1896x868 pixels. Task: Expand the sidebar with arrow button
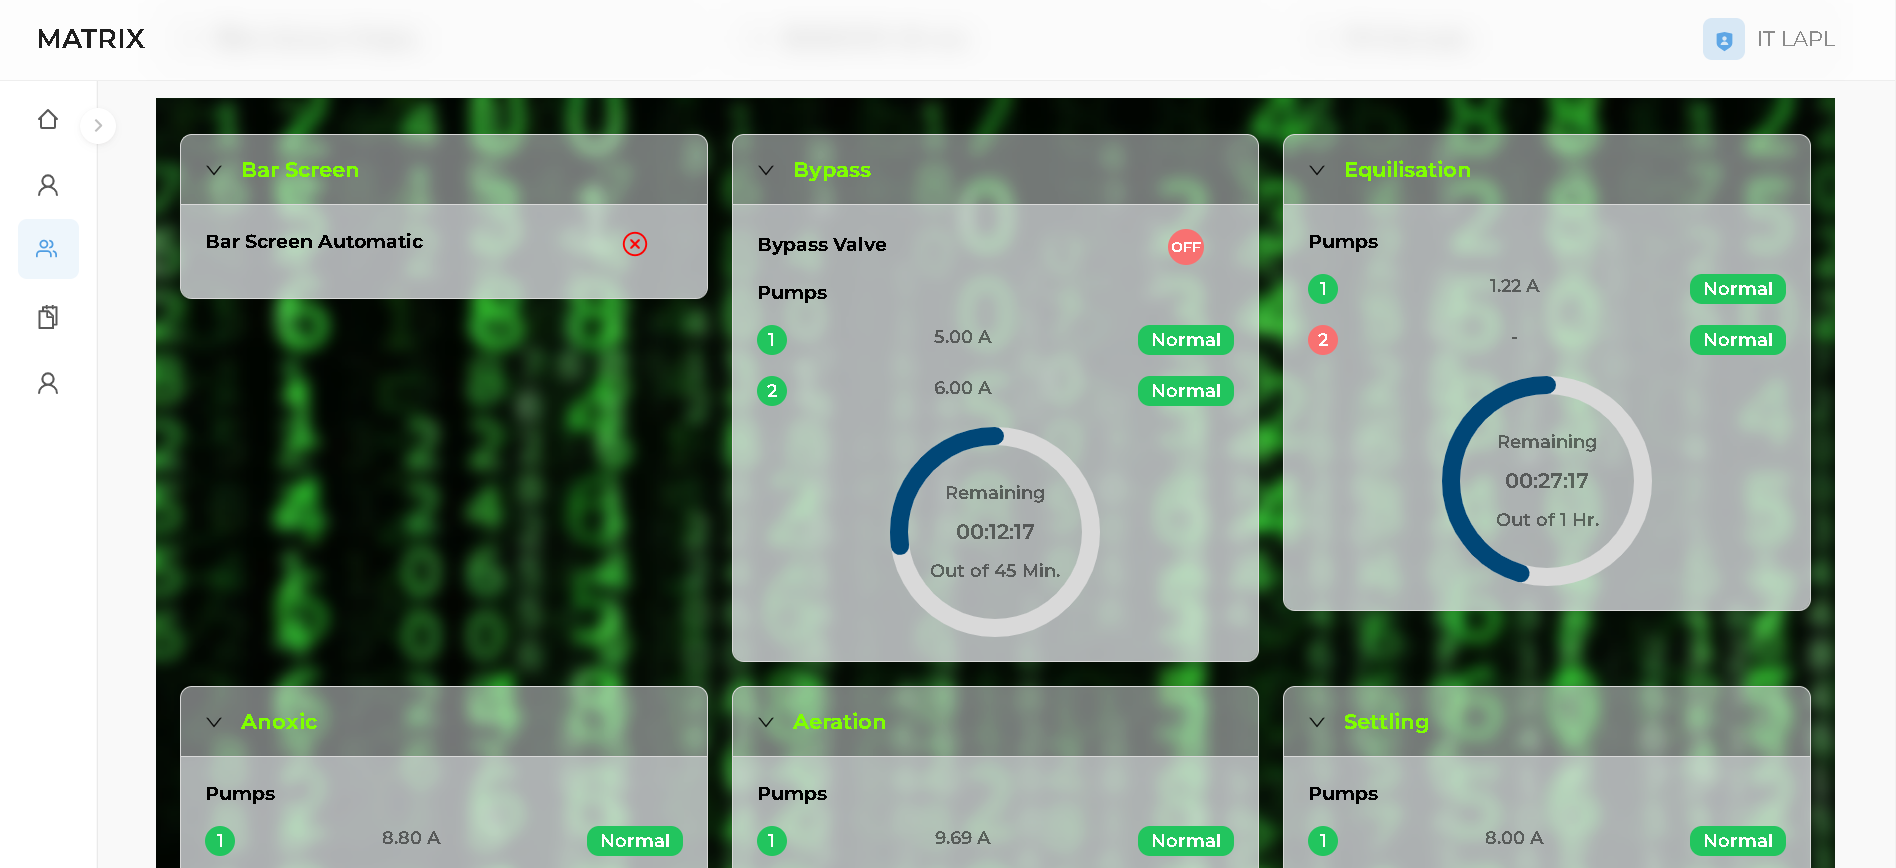click(98, 126)
